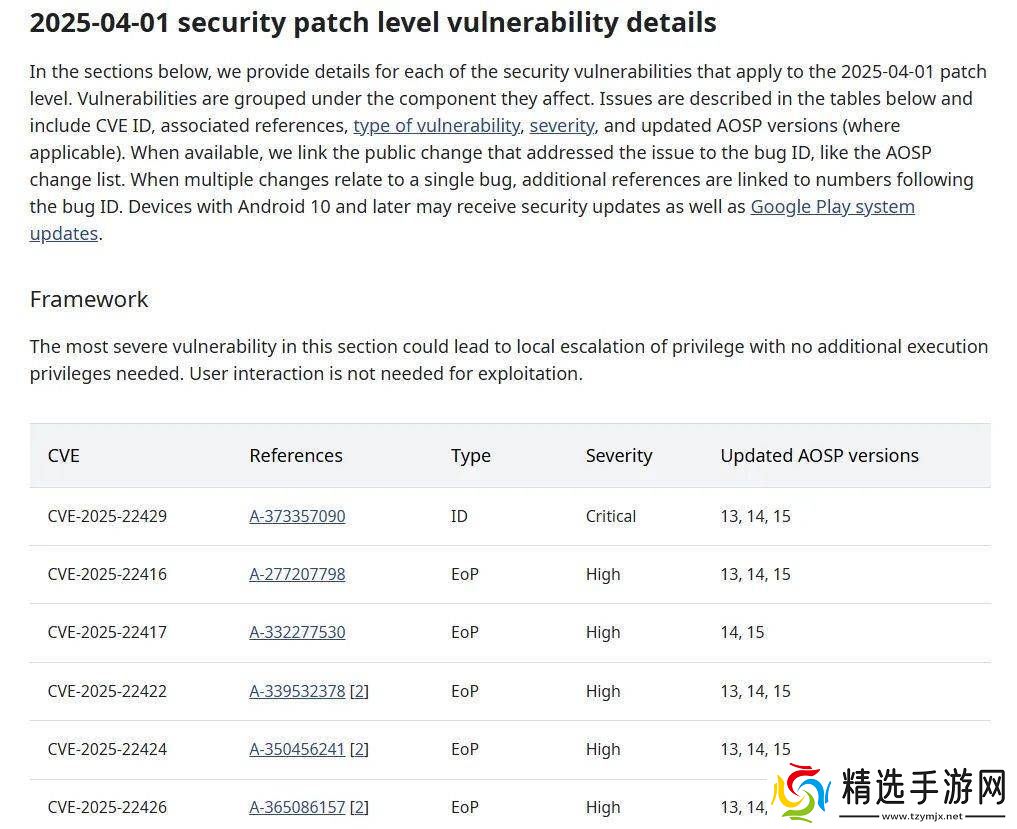Click the [2] link beside A-365086157
Viewport: 1017px width, 829px height.
(359, 808)
